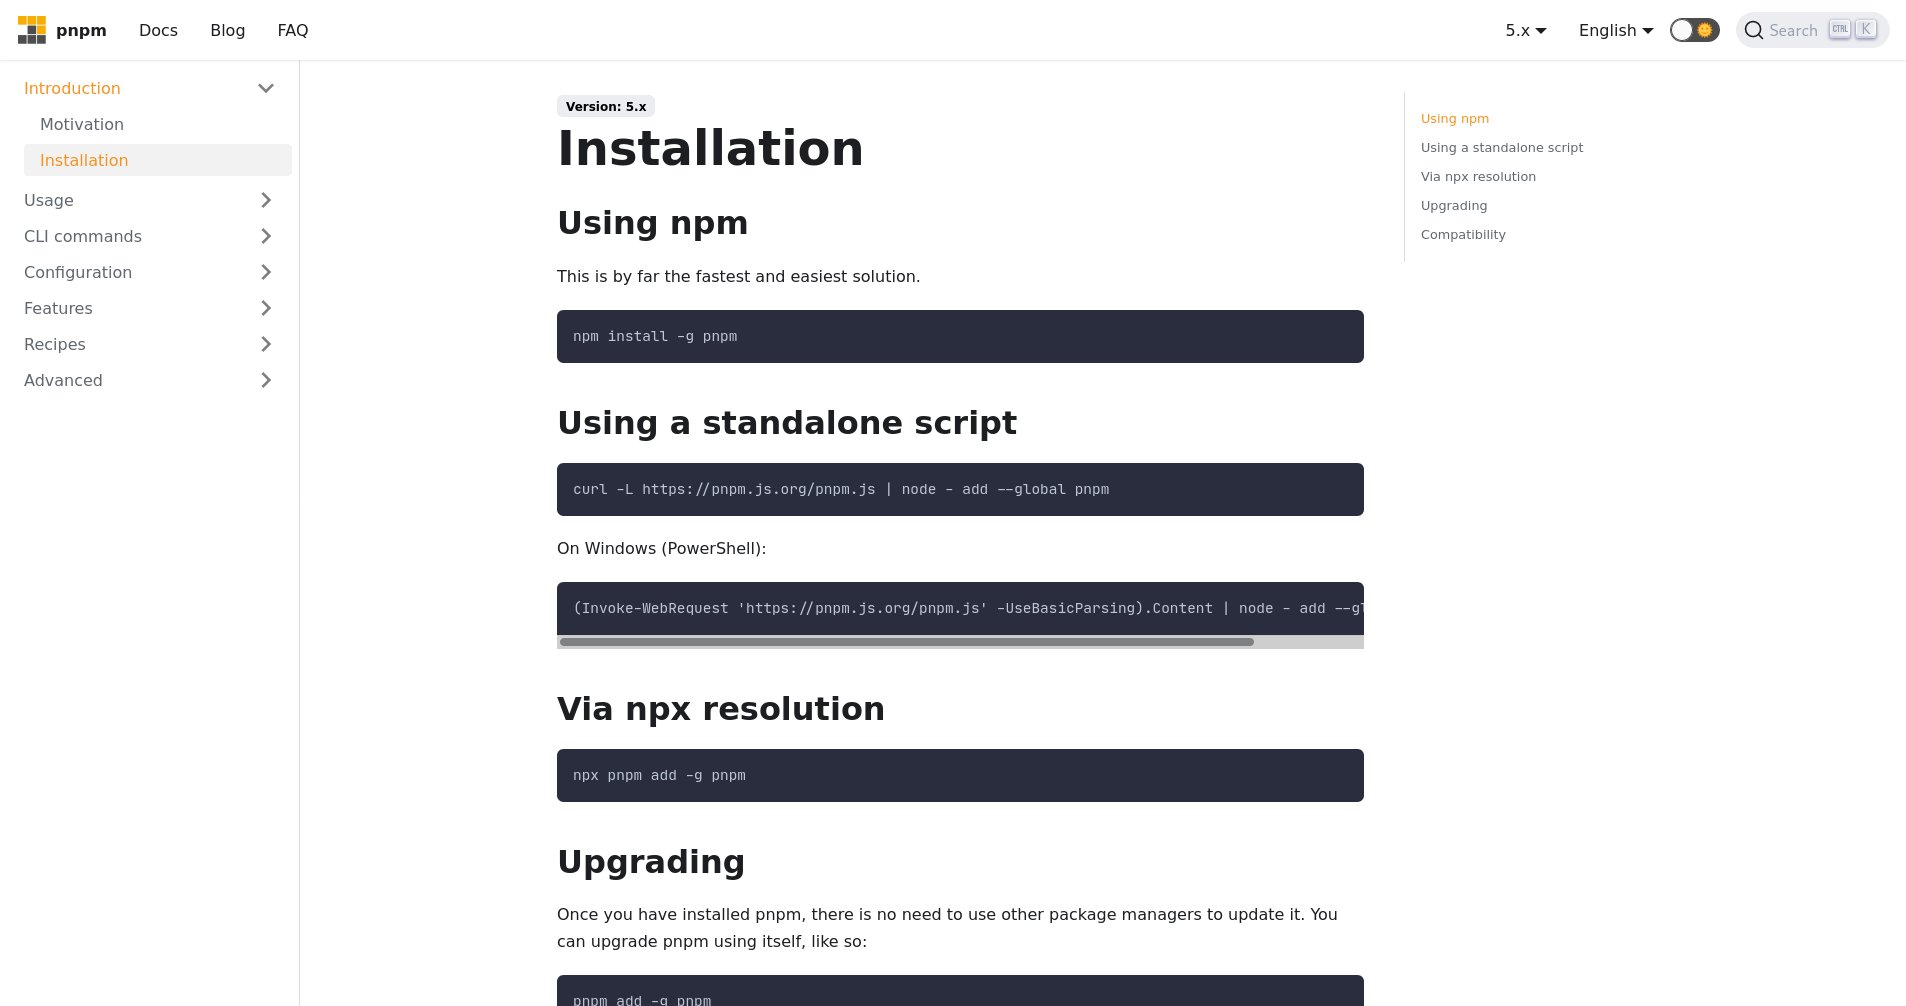Viewport: 1906px width, 1006px height.
Task: Click the 'pnpm add -g pnpm' upgrade command
Action: [642, 1000]
